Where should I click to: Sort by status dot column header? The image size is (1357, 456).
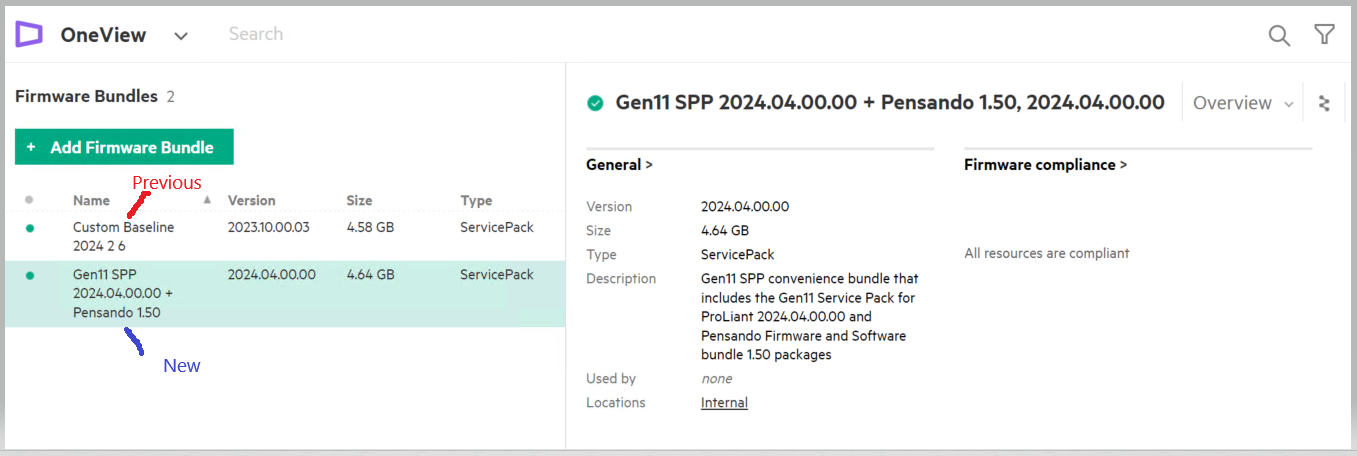29,200
